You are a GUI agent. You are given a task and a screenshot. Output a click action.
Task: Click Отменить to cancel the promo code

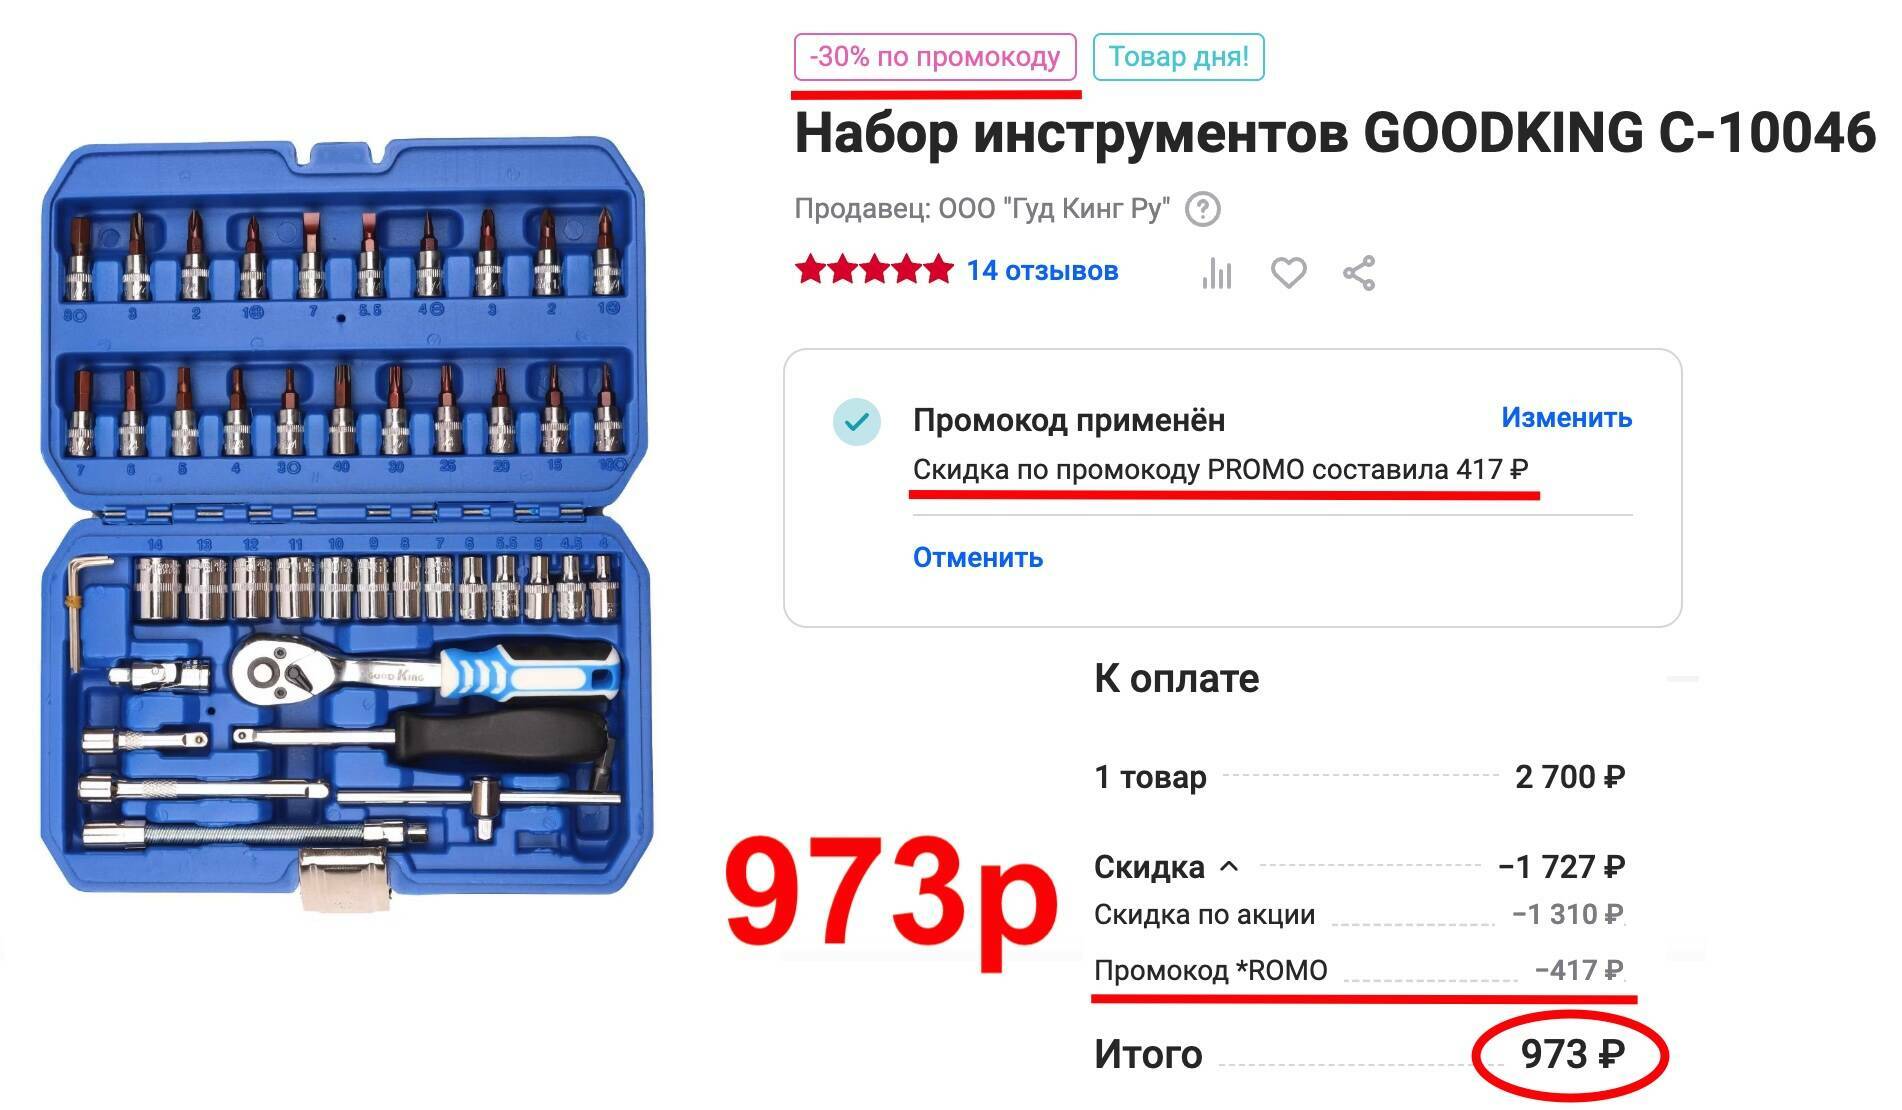click(x=977, y=557)
